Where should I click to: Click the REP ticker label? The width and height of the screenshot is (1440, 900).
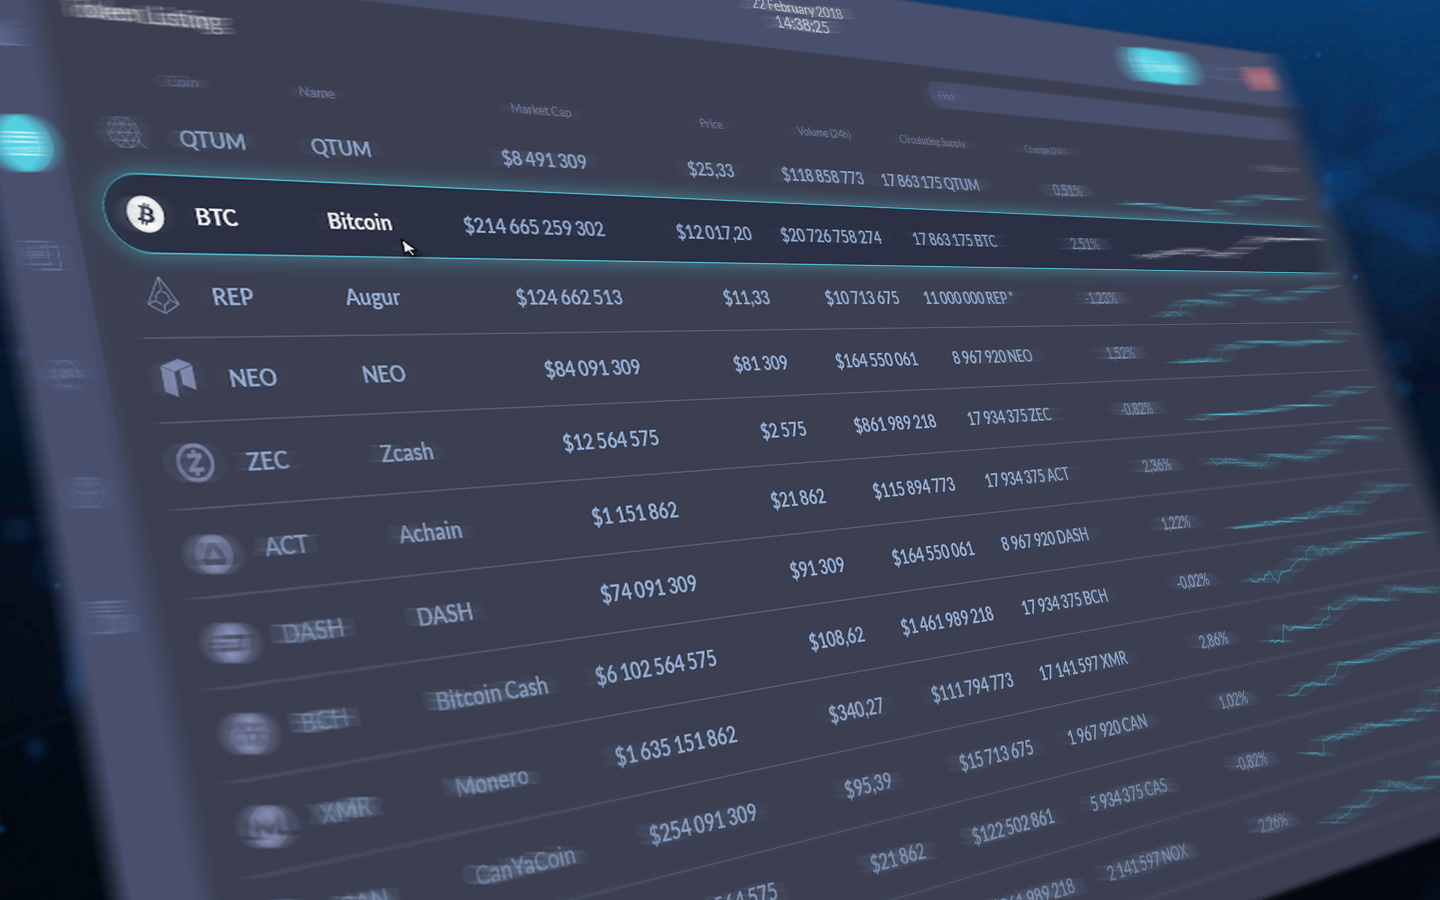[x=232, y=297]
